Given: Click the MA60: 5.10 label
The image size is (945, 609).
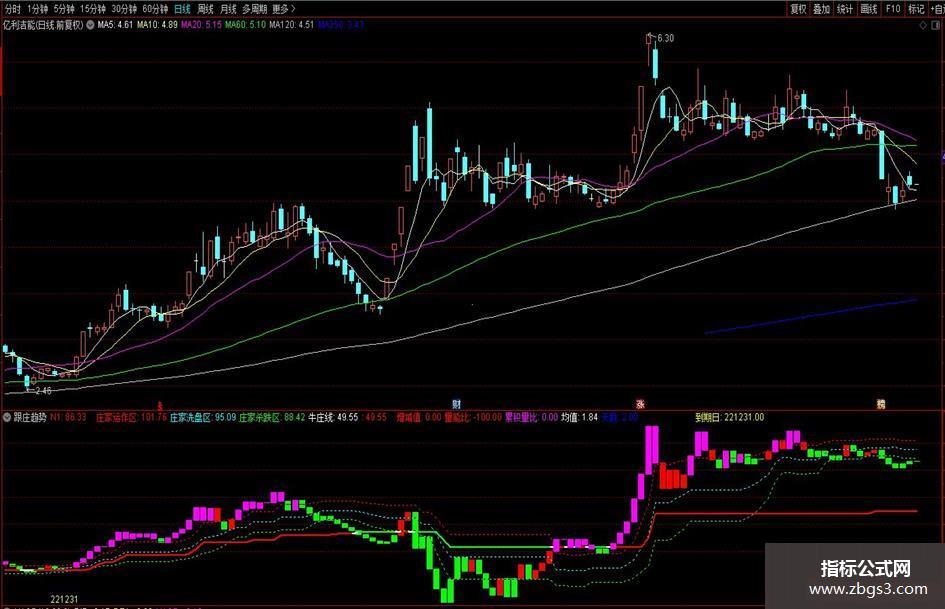Looking at the screenshot, I should coord(245,25).
